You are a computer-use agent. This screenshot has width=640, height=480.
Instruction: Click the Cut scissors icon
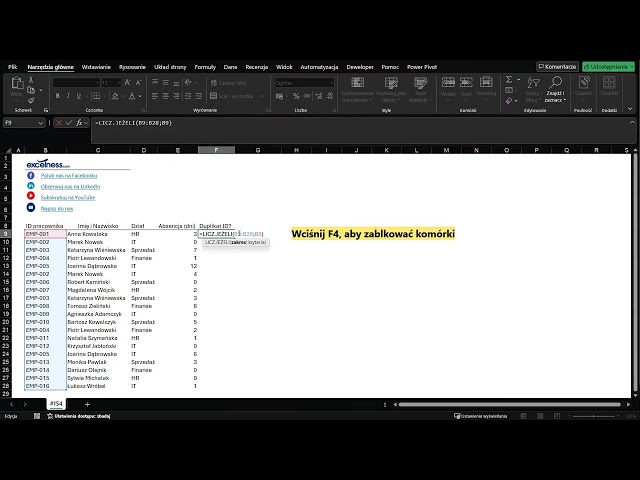[x=31, y=80]
